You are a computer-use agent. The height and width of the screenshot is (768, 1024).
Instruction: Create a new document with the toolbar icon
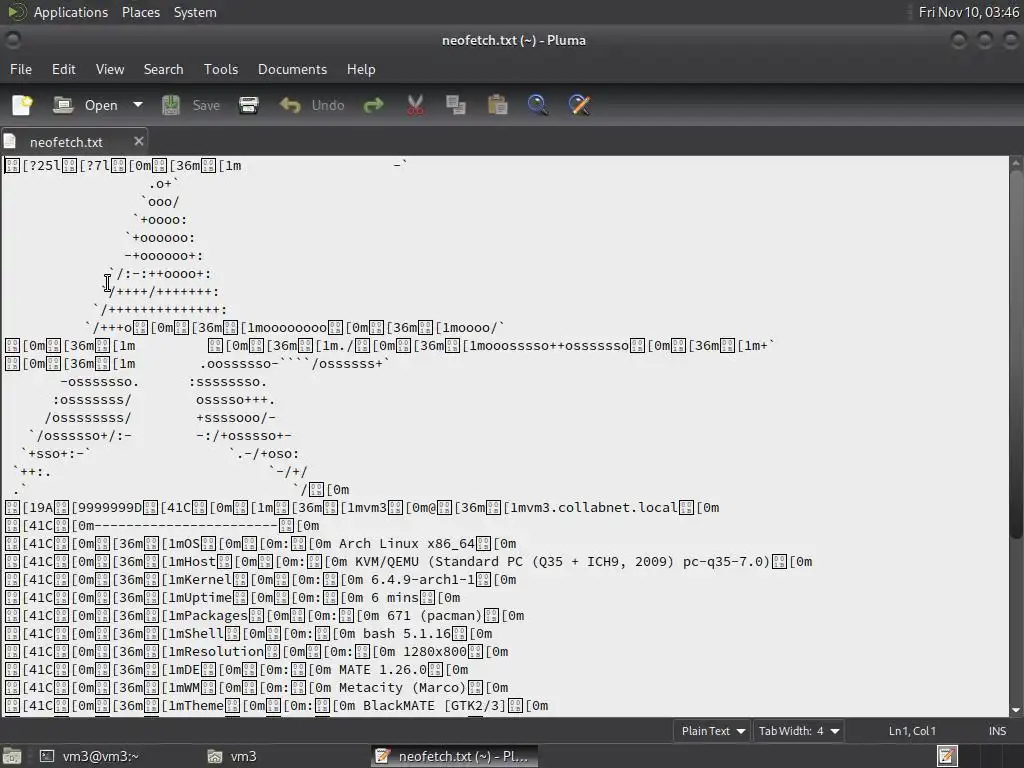point(22,105)
